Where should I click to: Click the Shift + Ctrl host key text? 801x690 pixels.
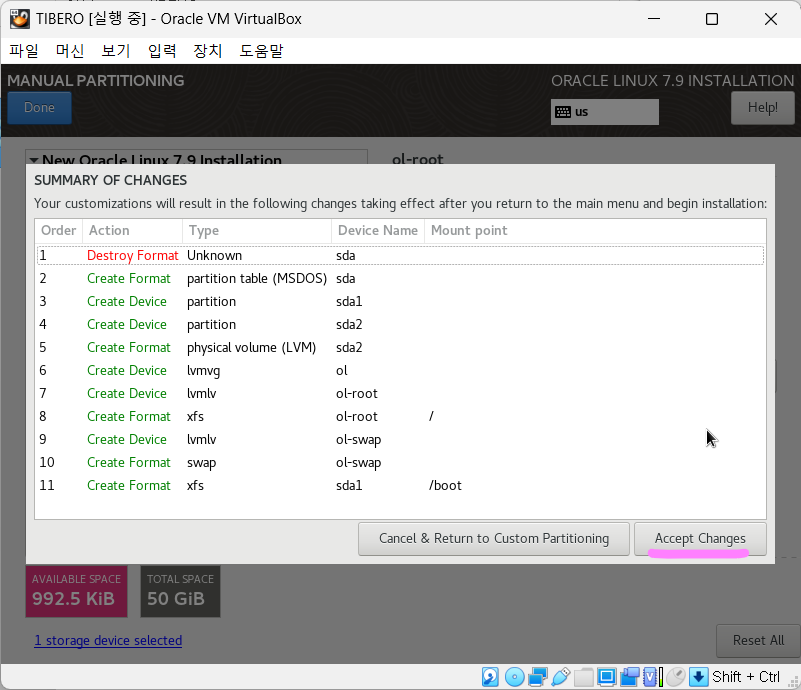click(746, 677)
